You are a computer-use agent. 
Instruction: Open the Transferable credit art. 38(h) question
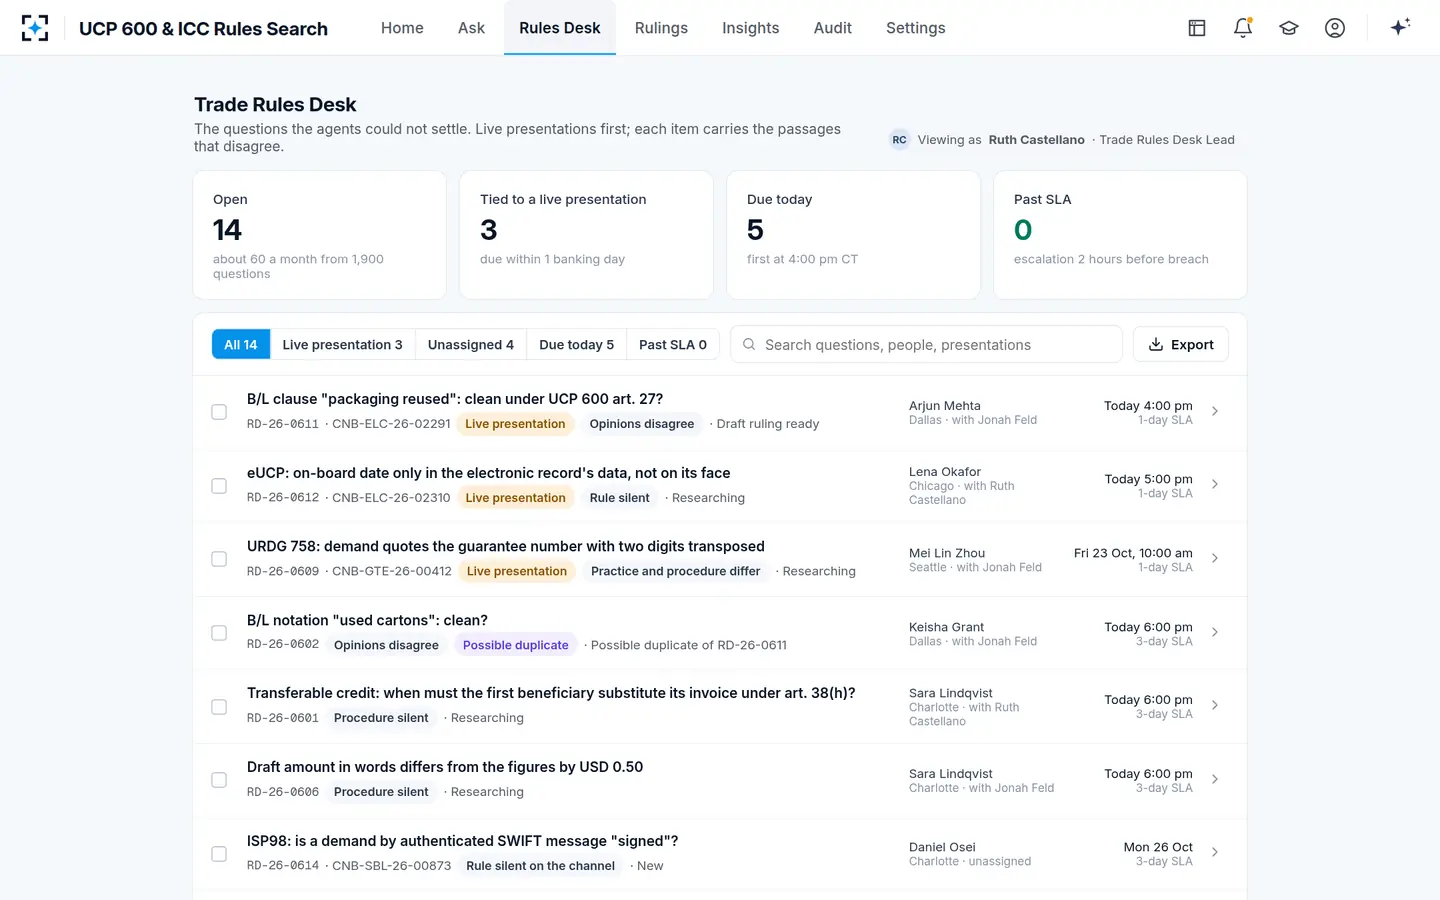tap(551, 693)
